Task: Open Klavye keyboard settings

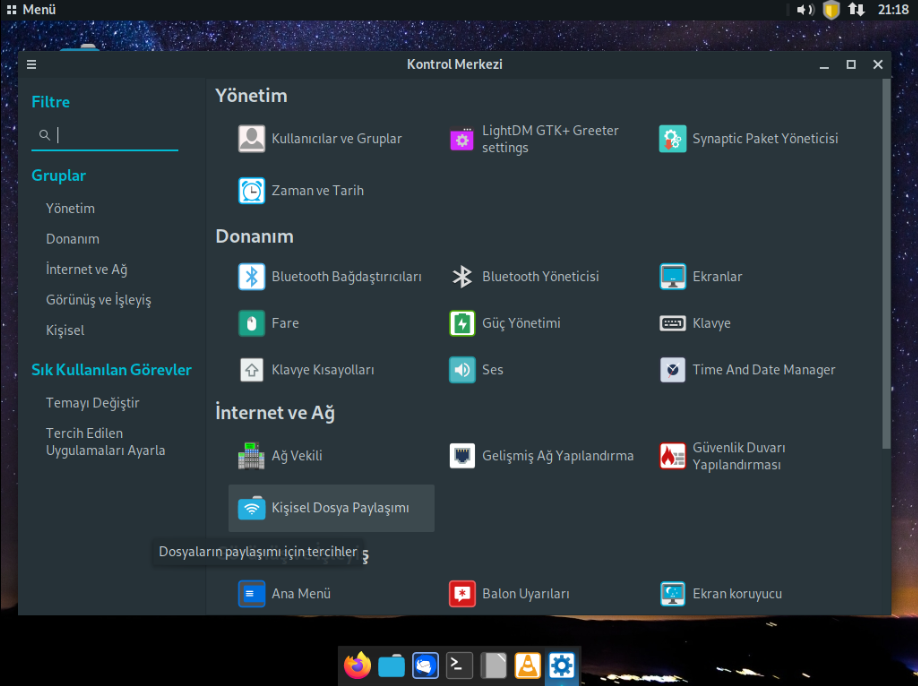Action: [x=695, y=323]
